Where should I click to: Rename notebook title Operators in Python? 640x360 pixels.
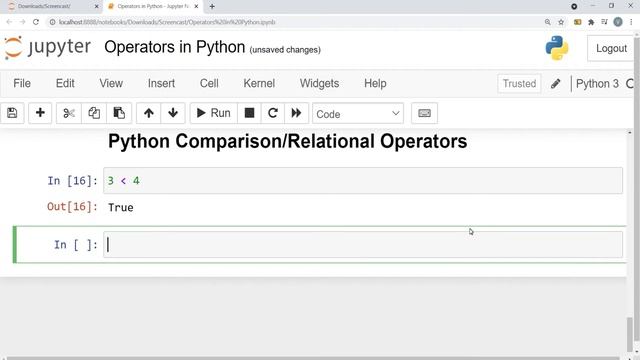(175, 47)
